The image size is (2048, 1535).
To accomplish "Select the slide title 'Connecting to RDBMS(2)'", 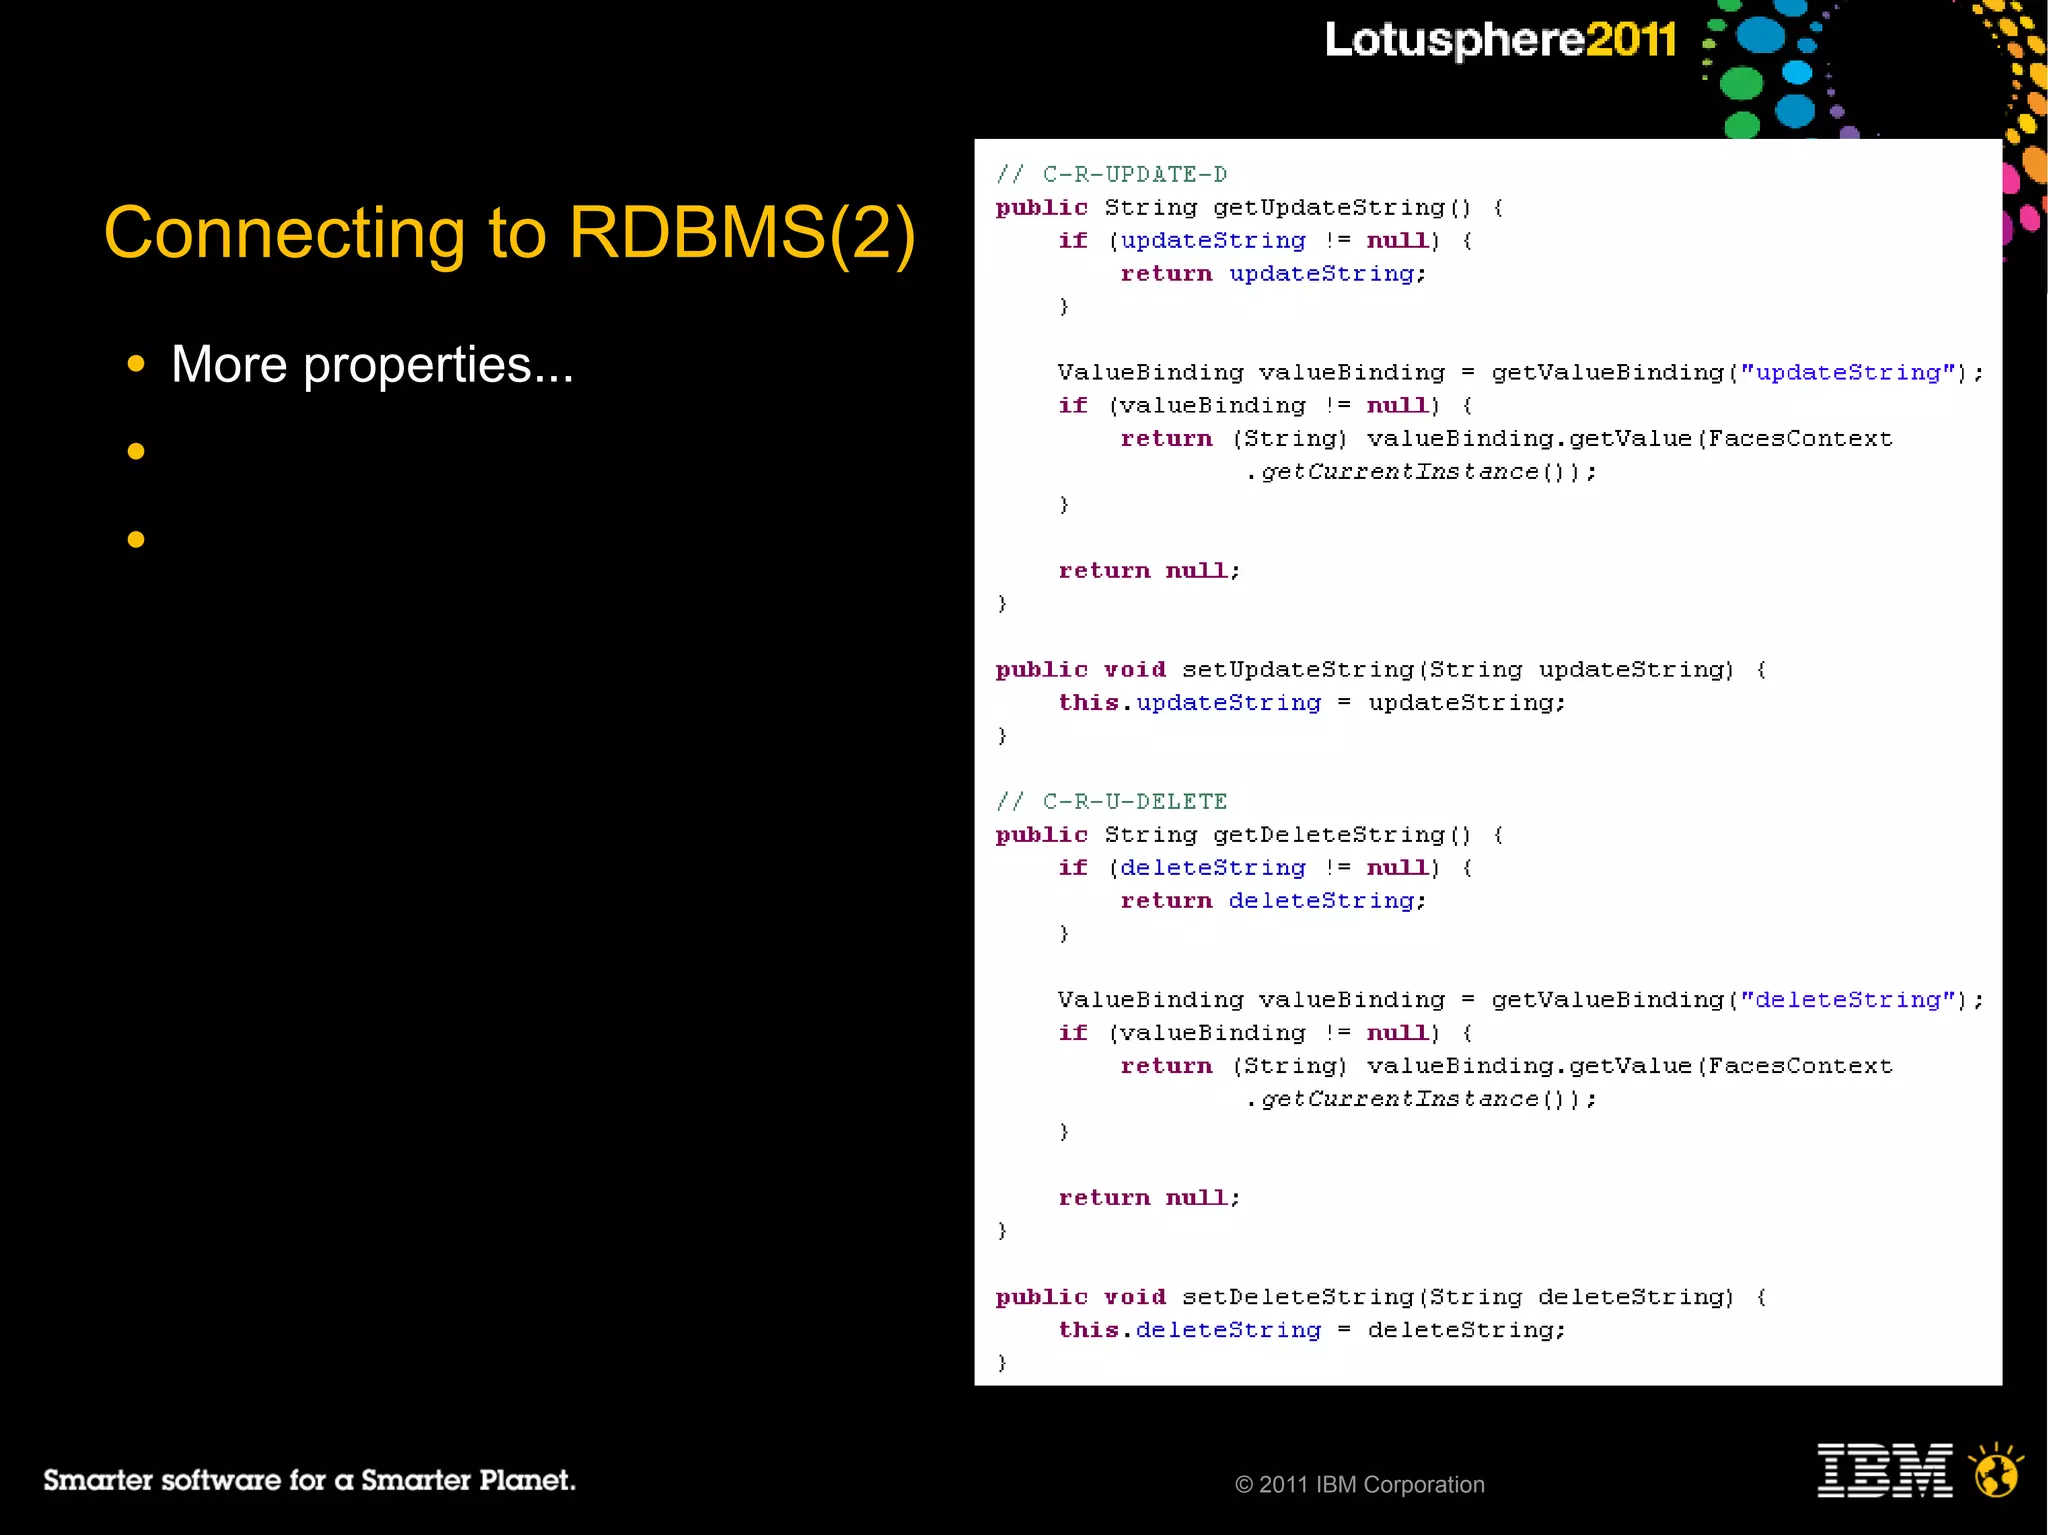I will [510, 233].
